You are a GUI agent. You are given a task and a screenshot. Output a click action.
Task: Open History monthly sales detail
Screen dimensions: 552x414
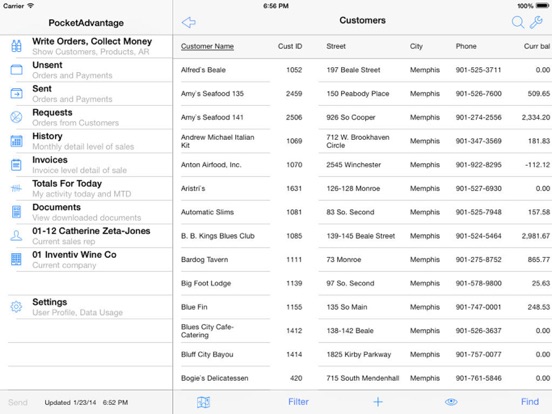86,141
